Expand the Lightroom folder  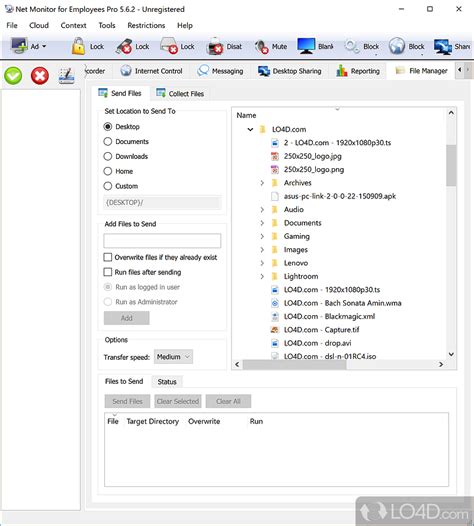pyautogui.click(x=262, y=276)
